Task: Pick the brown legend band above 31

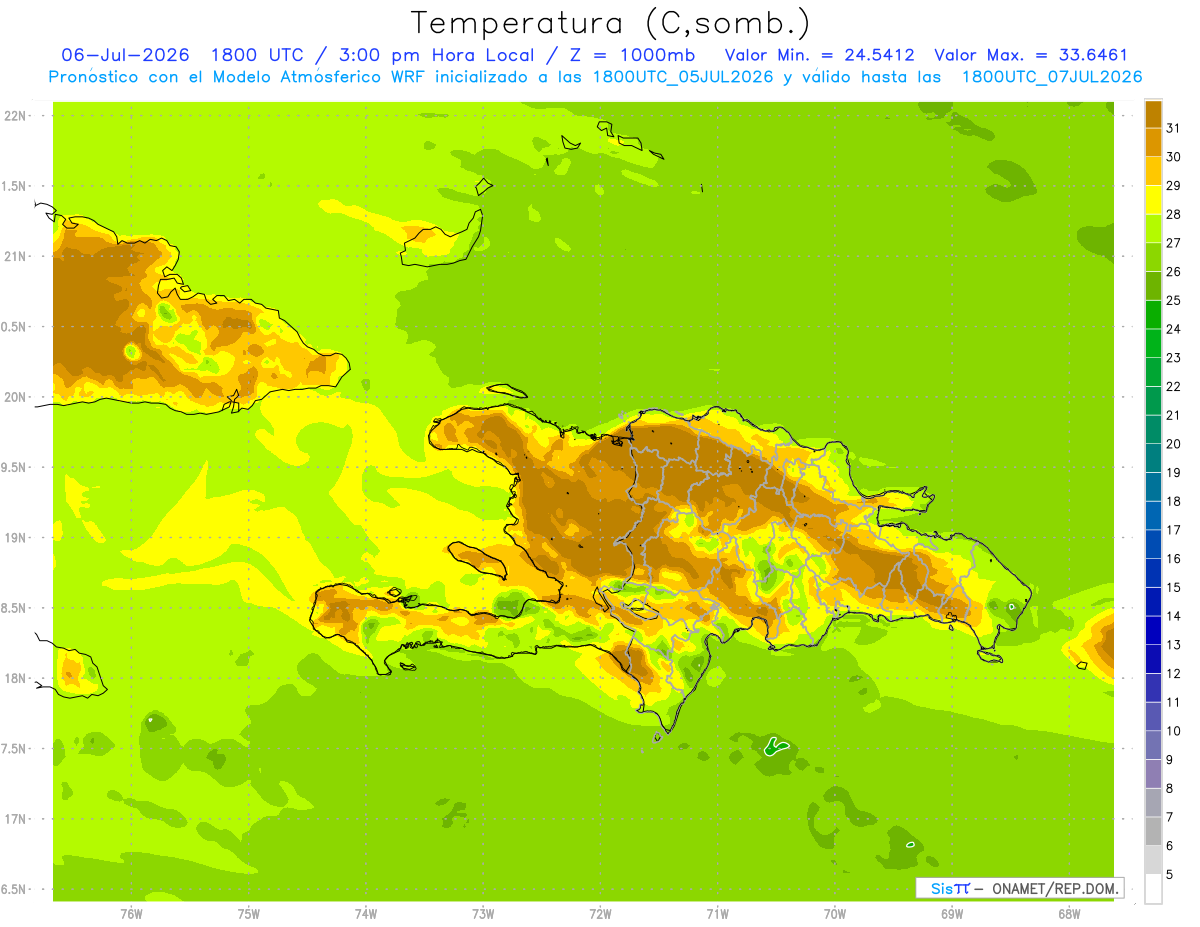Action: point(1153,114)
